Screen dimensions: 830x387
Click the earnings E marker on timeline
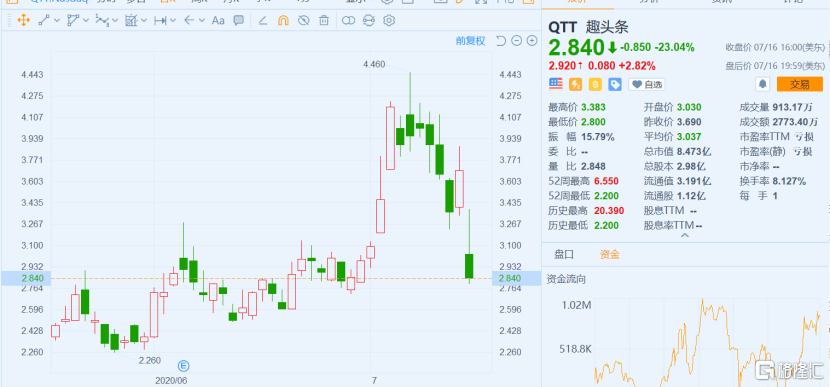(x=184, y=365)
